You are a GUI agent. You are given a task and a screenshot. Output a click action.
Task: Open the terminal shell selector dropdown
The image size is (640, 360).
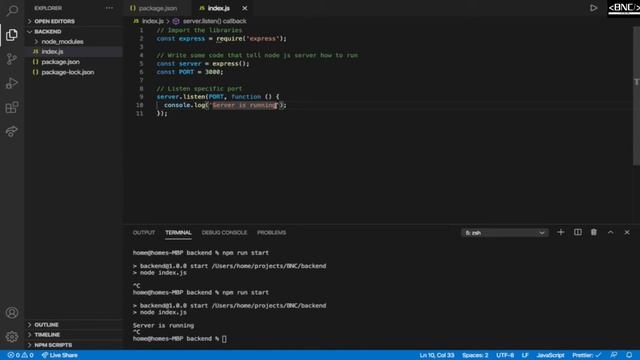(504, 233)
